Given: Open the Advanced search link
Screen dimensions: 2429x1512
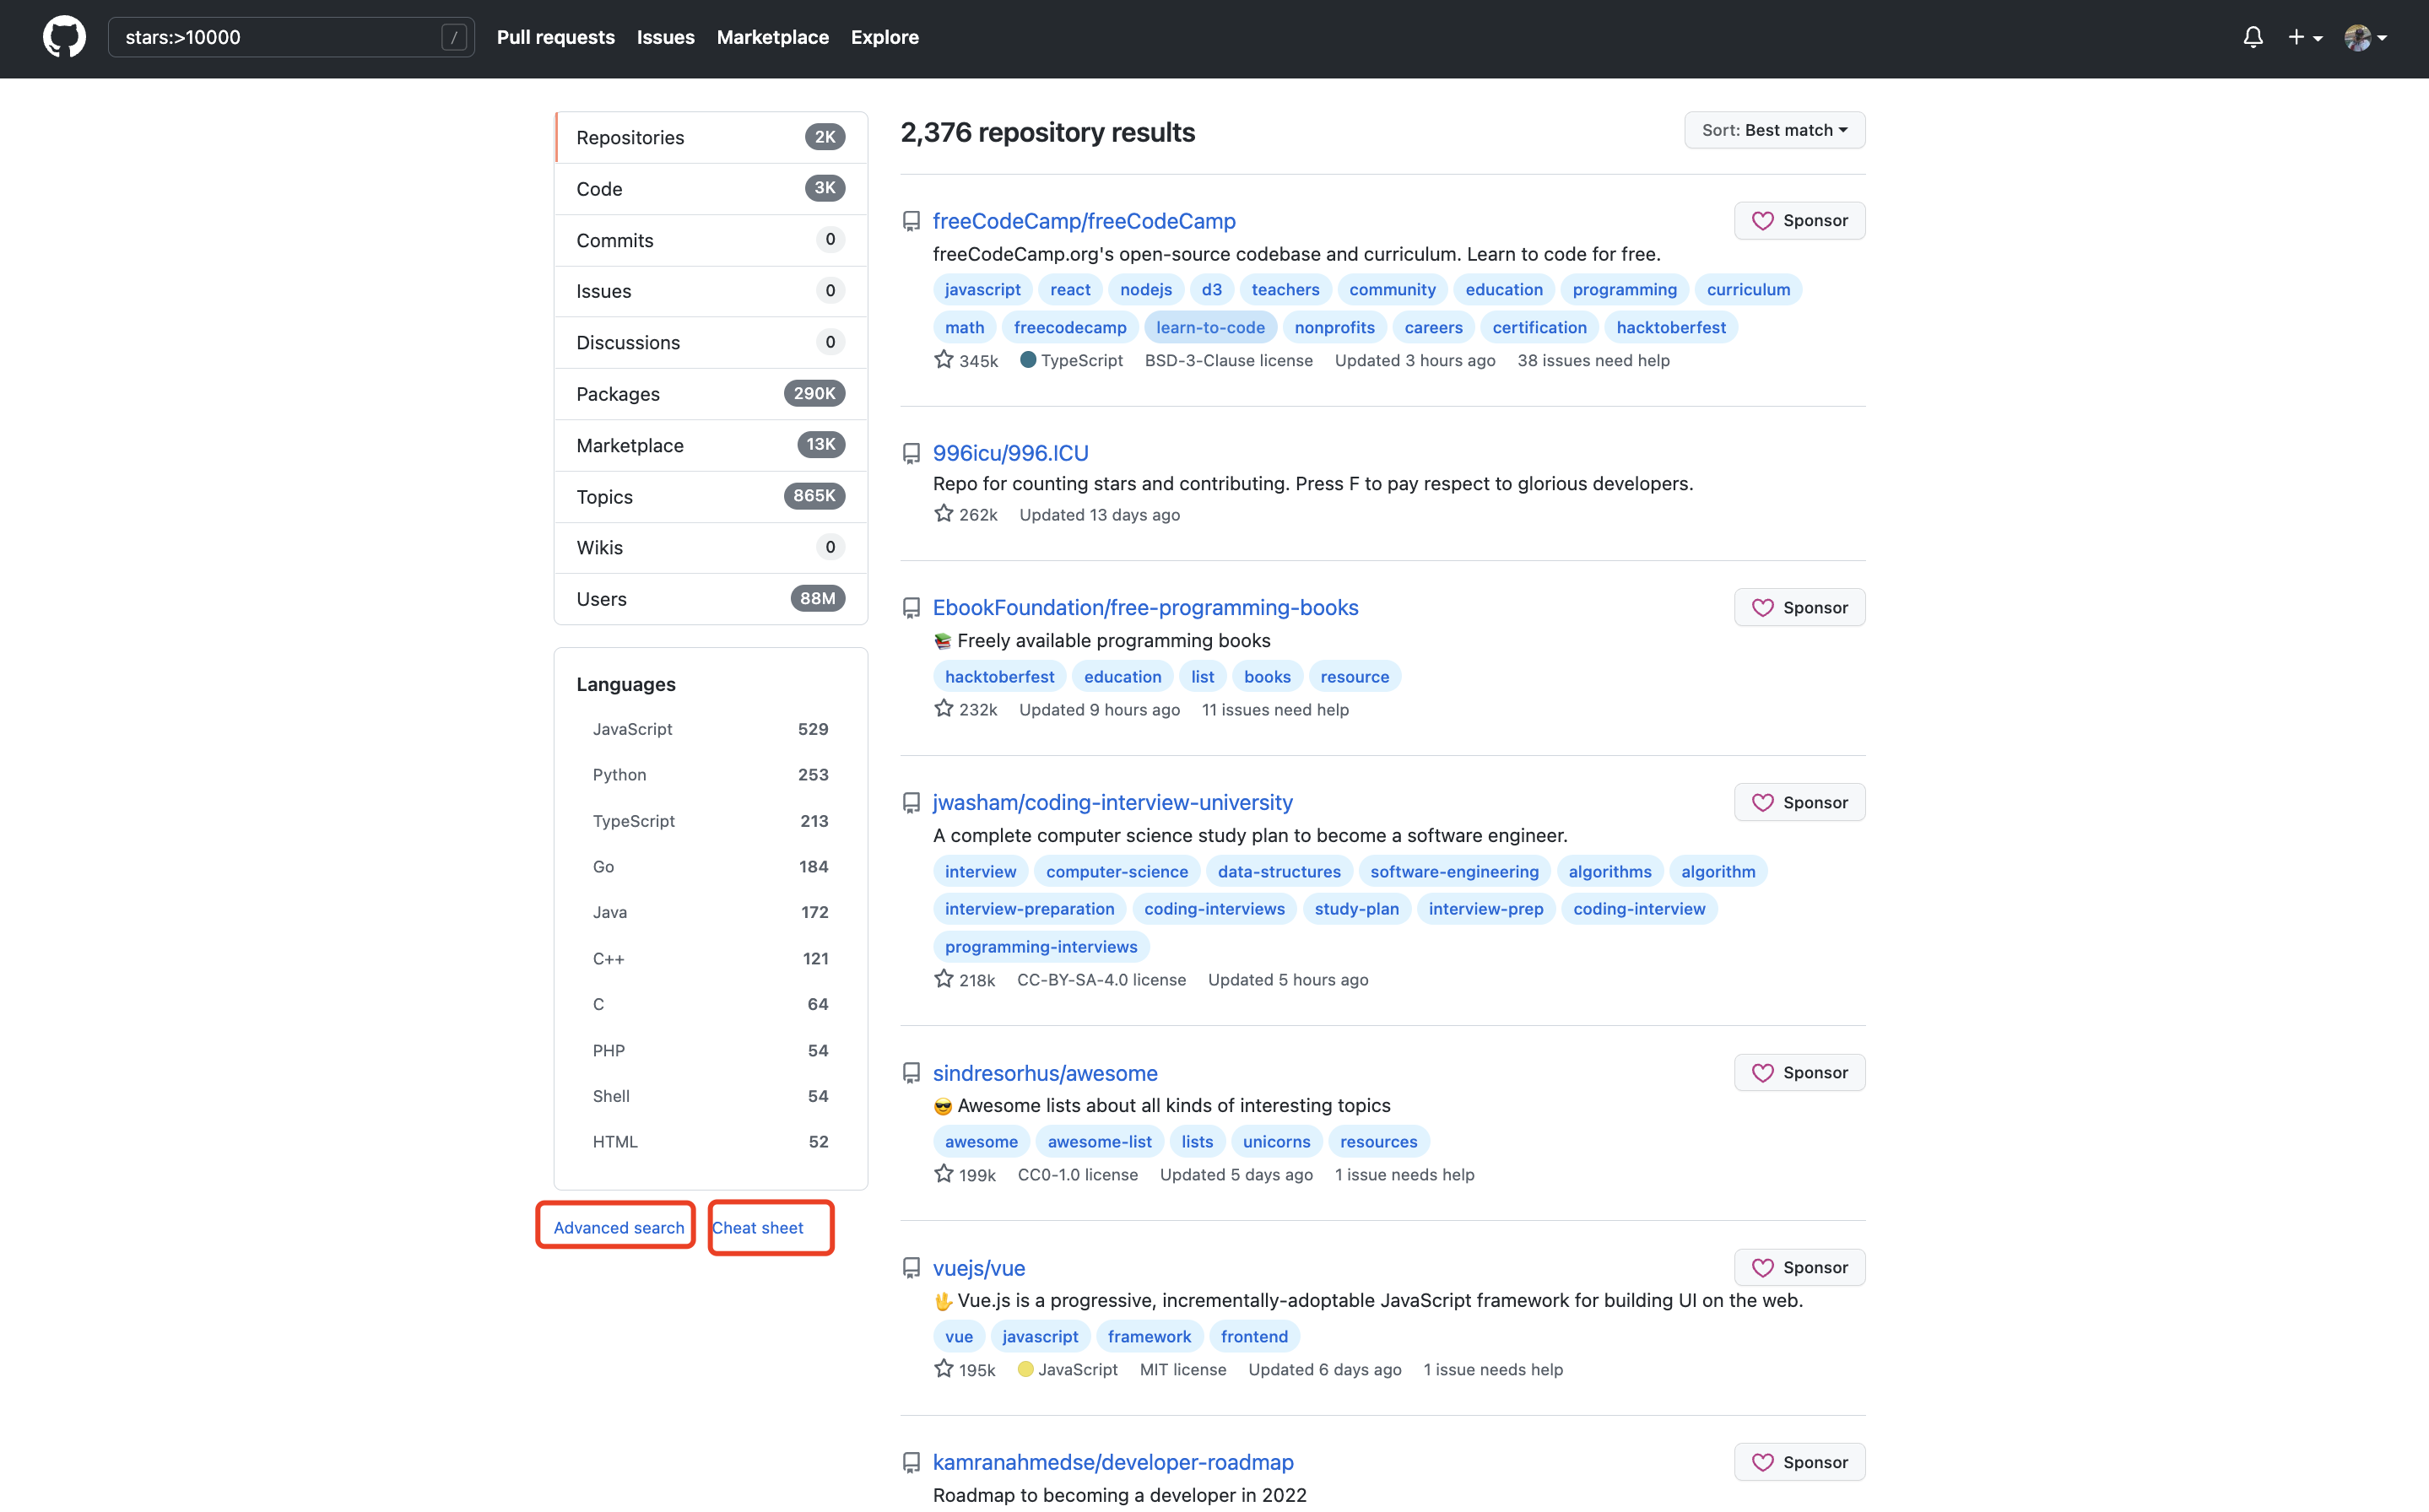Looking at the screenshot, I should (x=618, y=1227).
